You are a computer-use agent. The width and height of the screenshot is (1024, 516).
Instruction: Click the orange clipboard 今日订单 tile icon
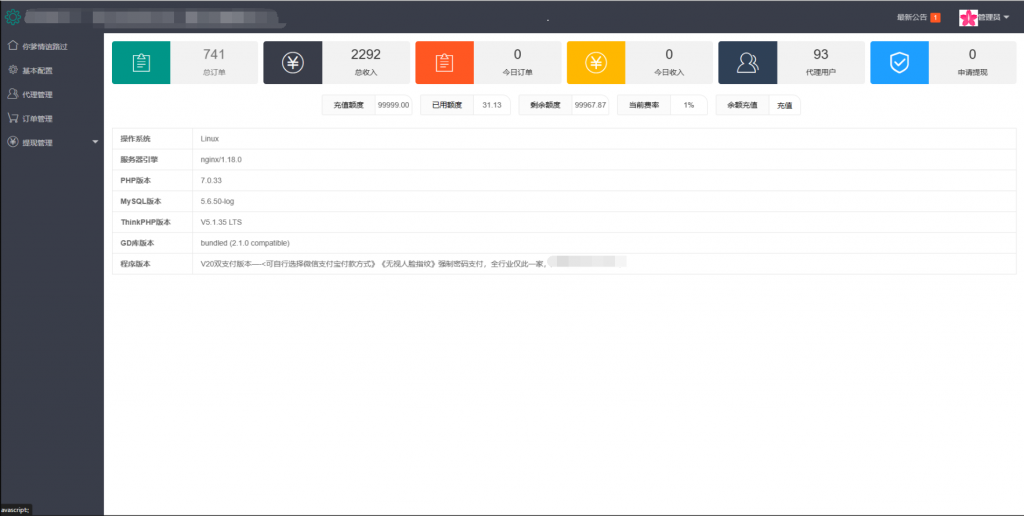click(444, 63)
